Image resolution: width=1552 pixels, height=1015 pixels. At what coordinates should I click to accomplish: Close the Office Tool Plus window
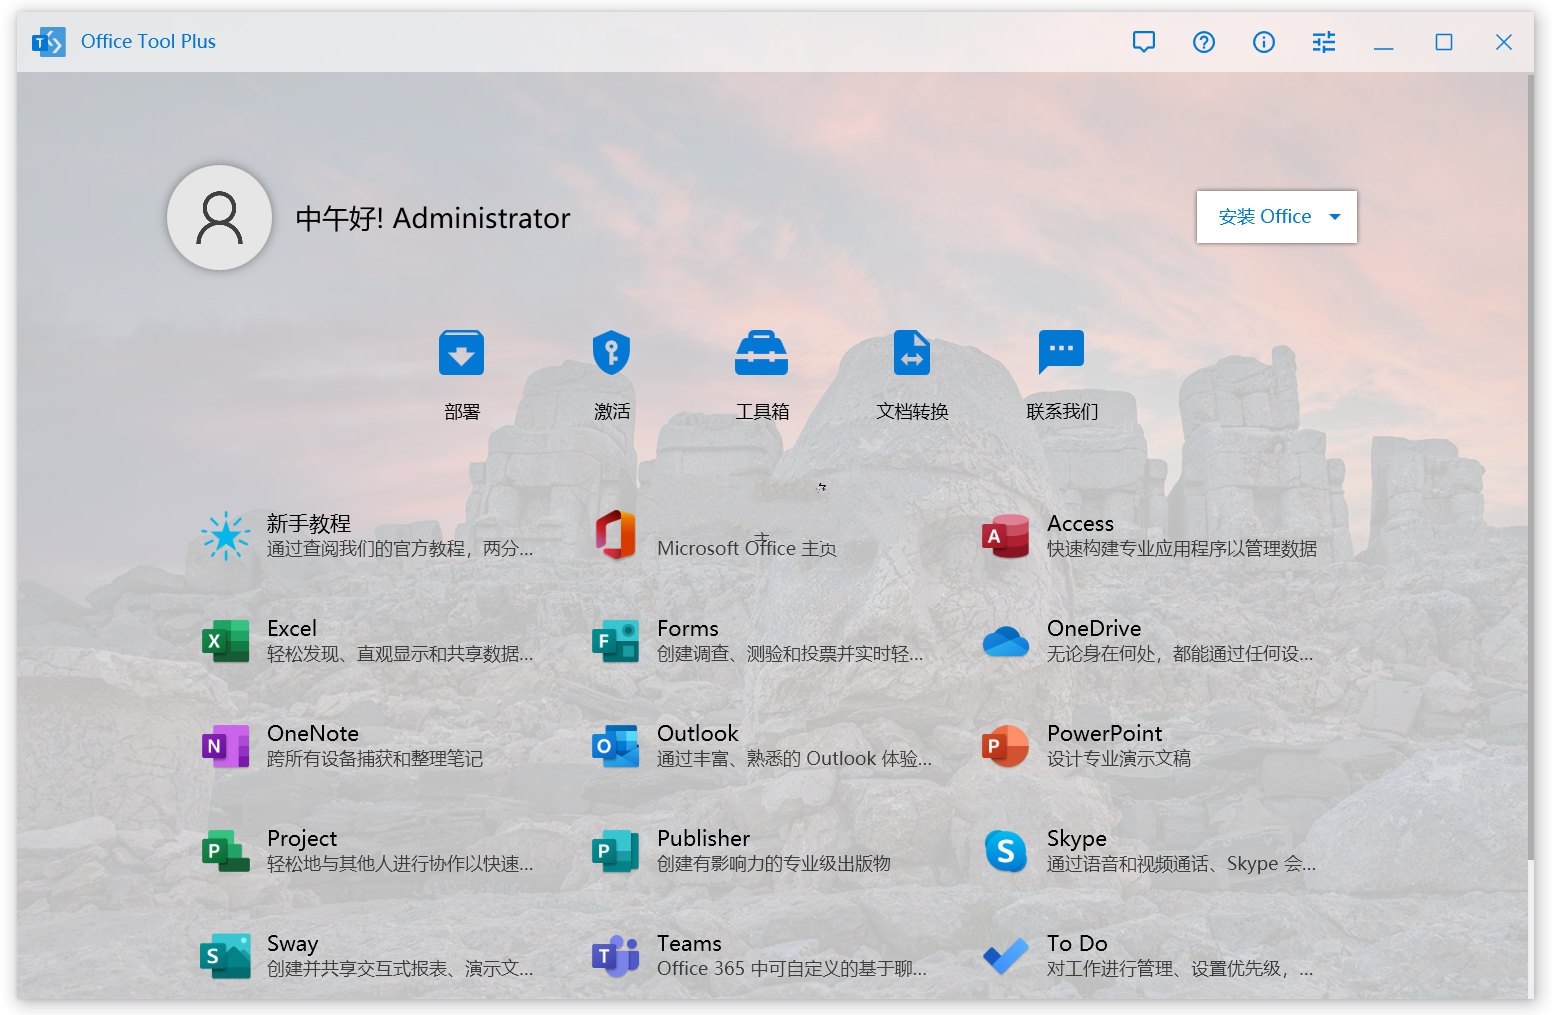point(1503,42)
